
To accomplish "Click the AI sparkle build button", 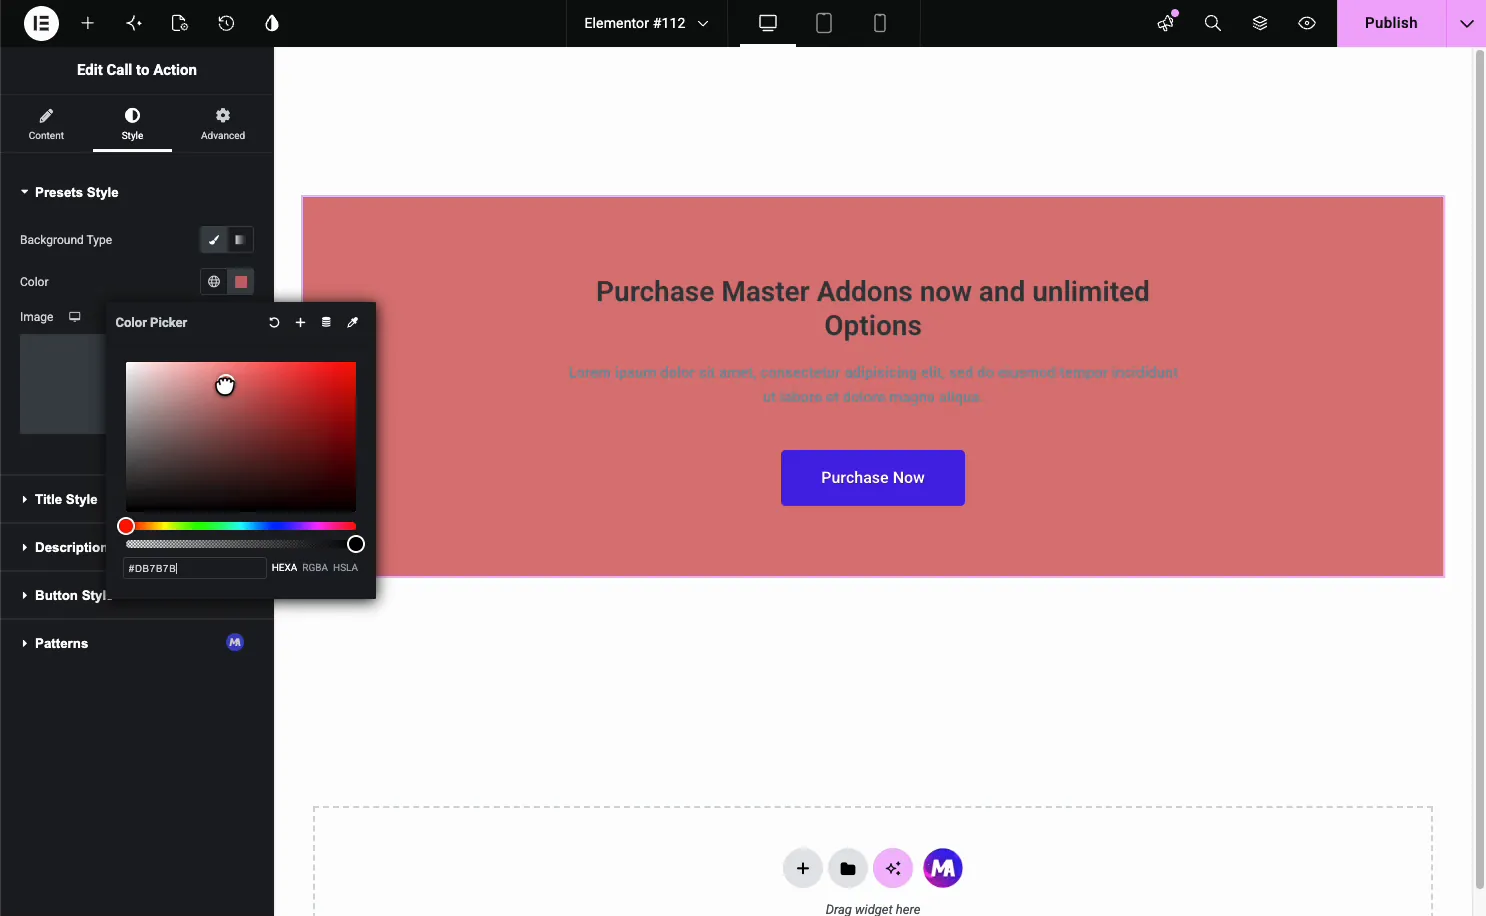I will click(x=893, y=868).
